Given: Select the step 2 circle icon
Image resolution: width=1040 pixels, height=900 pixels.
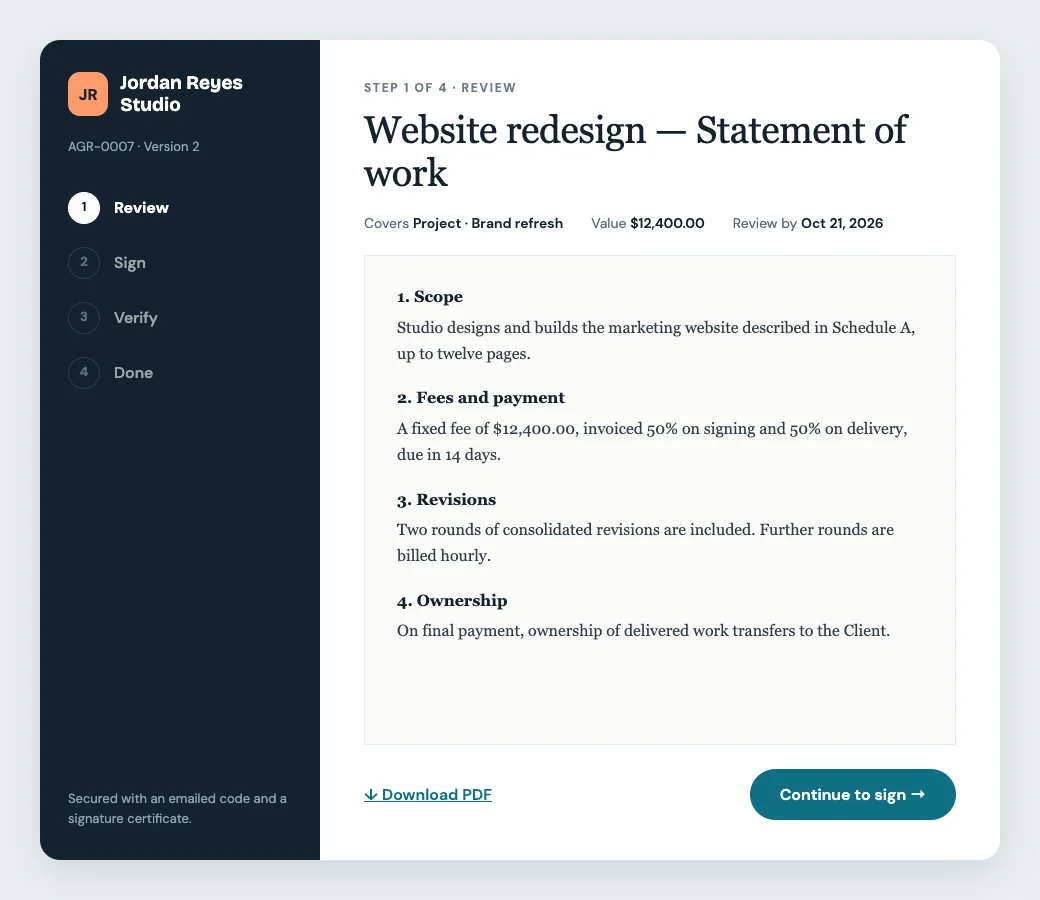Looking at the screenshot, I should click(84, 263).
